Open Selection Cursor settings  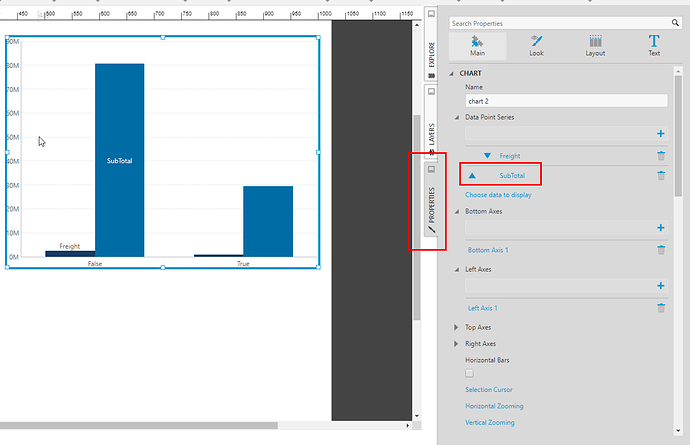(x=488, y=390)
